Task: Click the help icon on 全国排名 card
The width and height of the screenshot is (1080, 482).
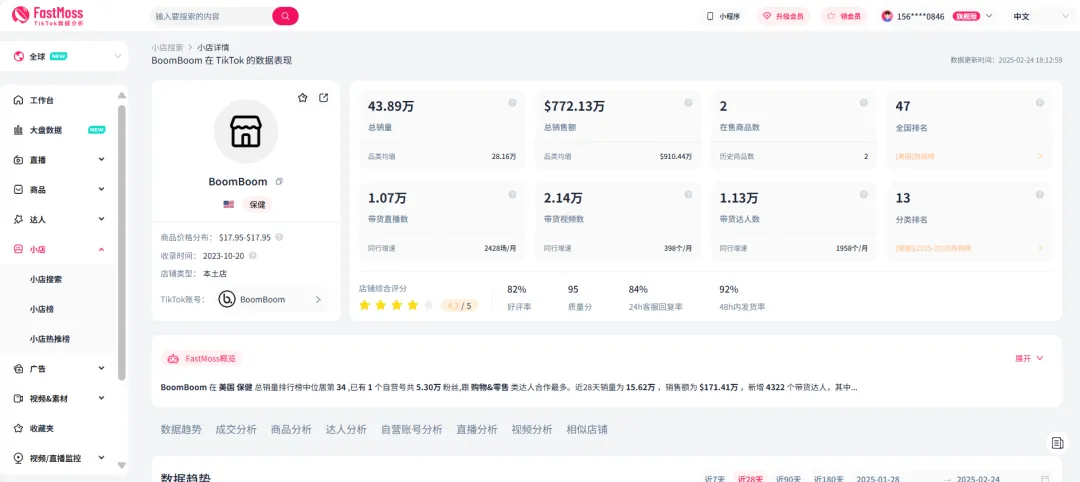Action: (1040, 103)
